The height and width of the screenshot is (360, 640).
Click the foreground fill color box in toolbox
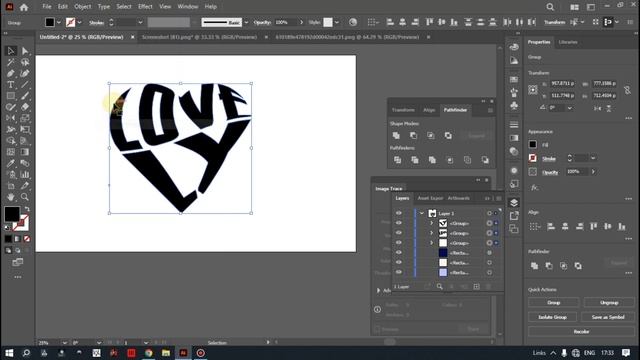(12, 214)
